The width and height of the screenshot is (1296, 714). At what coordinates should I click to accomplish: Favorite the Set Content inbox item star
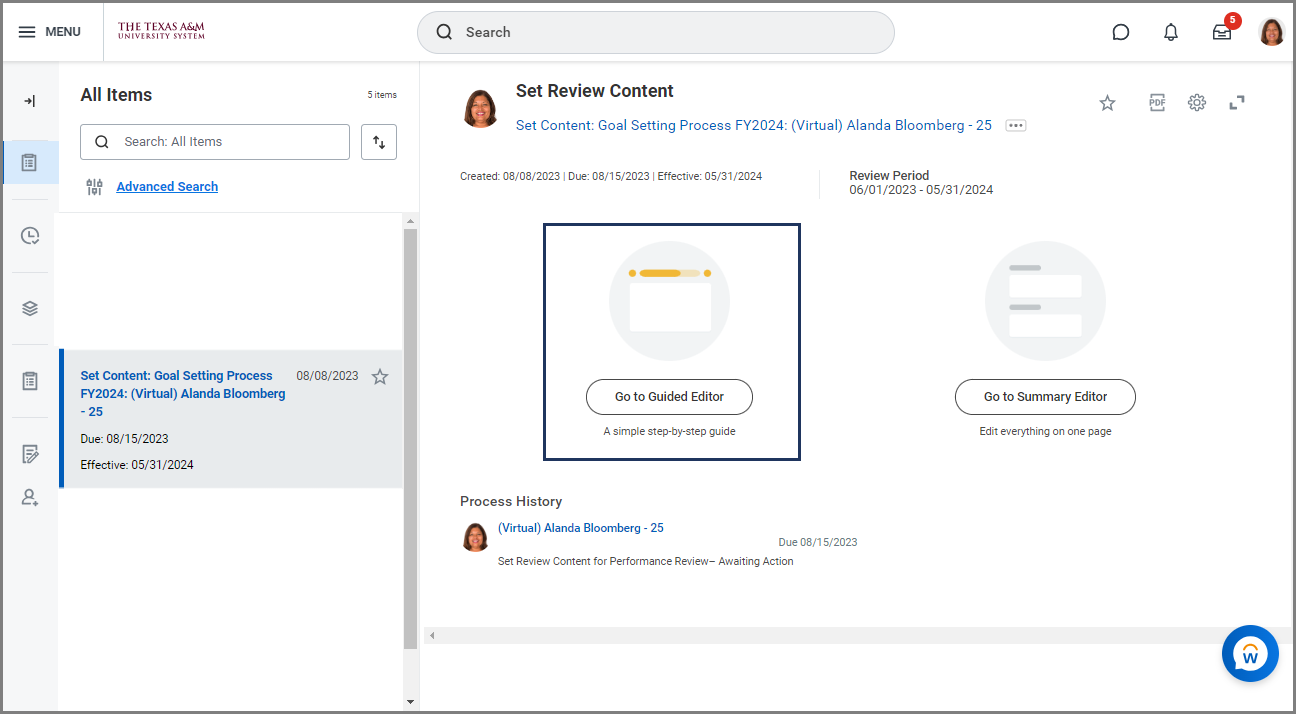click(380, 377)
